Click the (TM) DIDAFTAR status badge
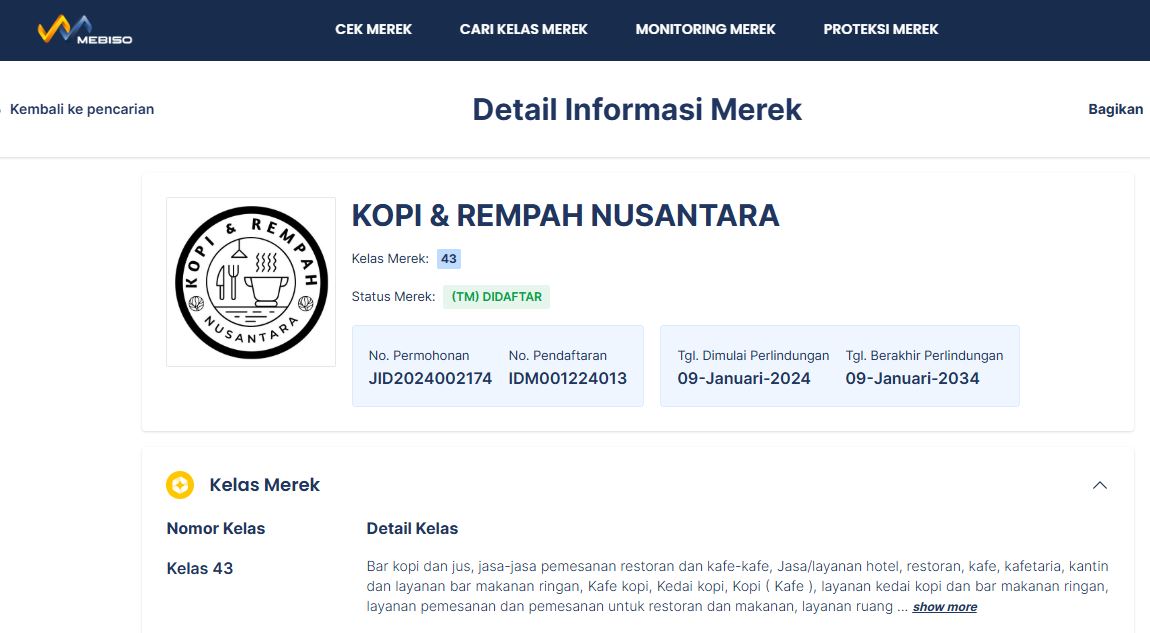This screenshot has width=1150, height=633. [x=497, y=297]
